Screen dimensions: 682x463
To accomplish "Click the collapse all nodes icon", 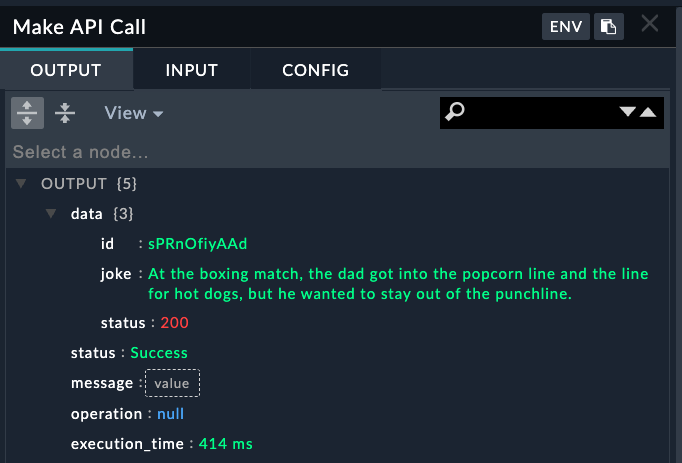I will [x=65, y=113].
